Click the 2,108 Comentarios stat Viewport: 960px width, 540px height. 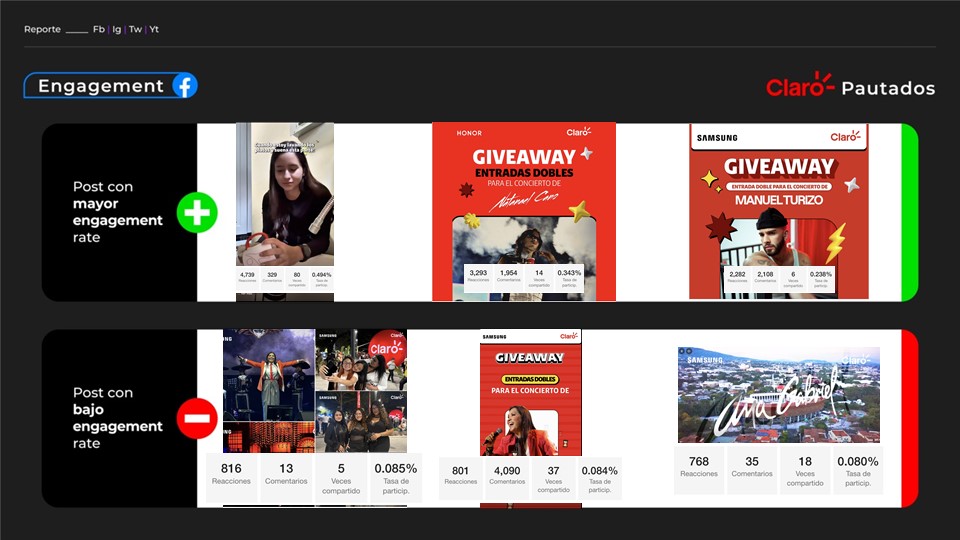[x=765, y=278]
